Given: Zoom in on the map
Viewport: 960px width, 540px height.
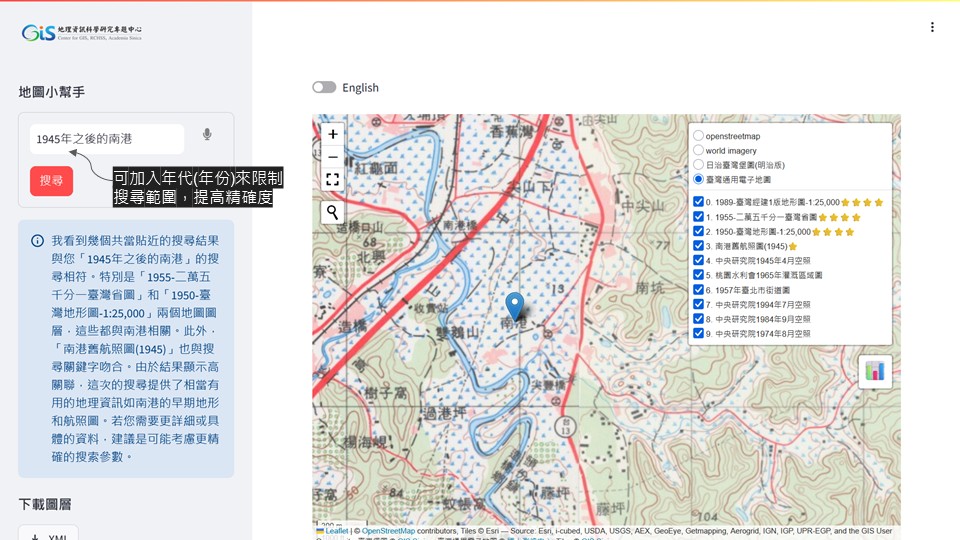Looking at the screenshot, I should (x=333, y=134).
